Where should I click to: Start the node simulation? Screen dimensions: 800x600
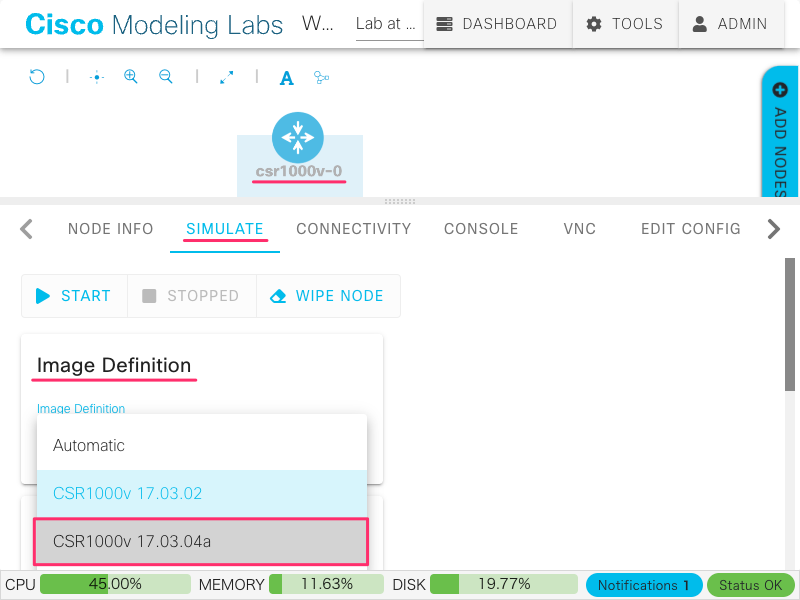point(74,296)
